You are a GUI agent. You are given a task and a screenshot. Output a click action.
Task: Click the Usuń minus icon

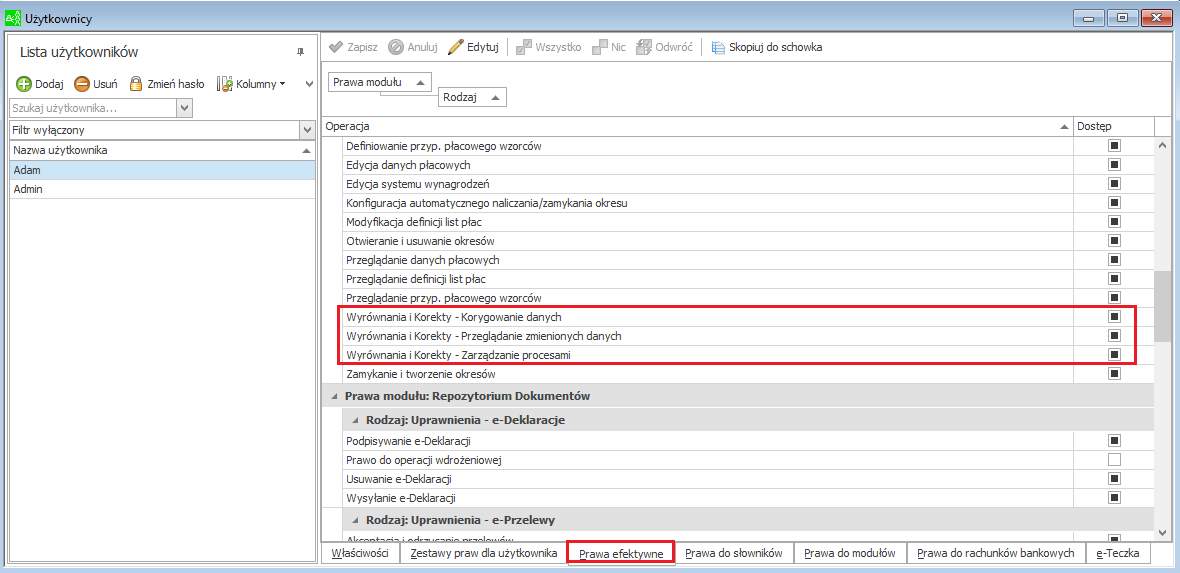(x=81, y=84)
